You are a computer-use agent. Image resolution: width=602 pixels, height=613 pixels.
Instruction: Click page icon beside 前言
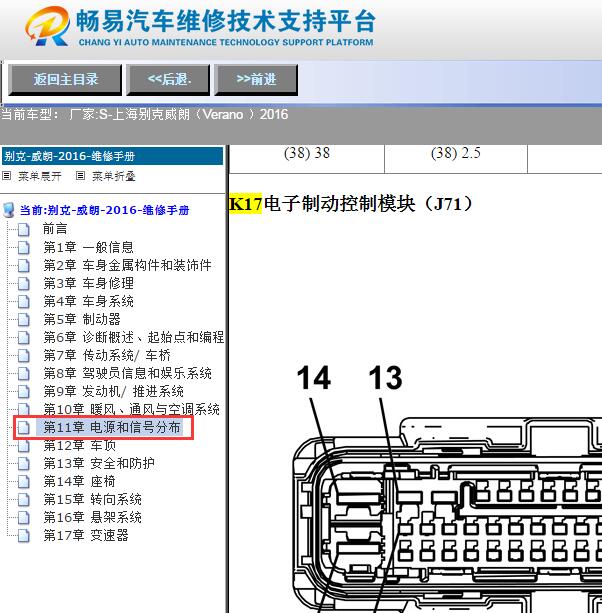(x=23, y=229)
